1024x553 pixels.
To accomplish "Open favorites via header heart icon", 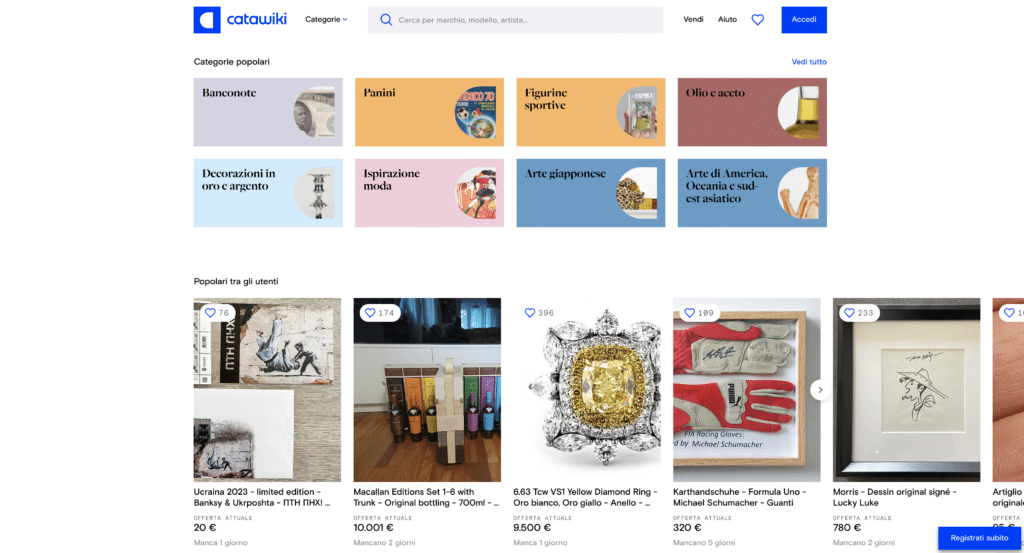I will click(757, 20).
